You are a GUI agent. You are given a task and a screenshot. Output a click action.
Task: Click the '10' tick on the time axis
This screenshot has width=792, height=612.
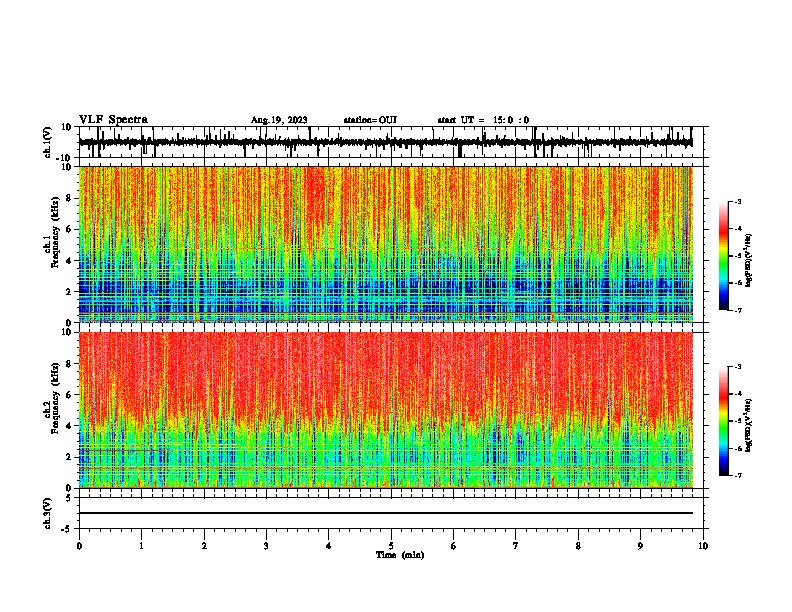(x=703, y=546)
